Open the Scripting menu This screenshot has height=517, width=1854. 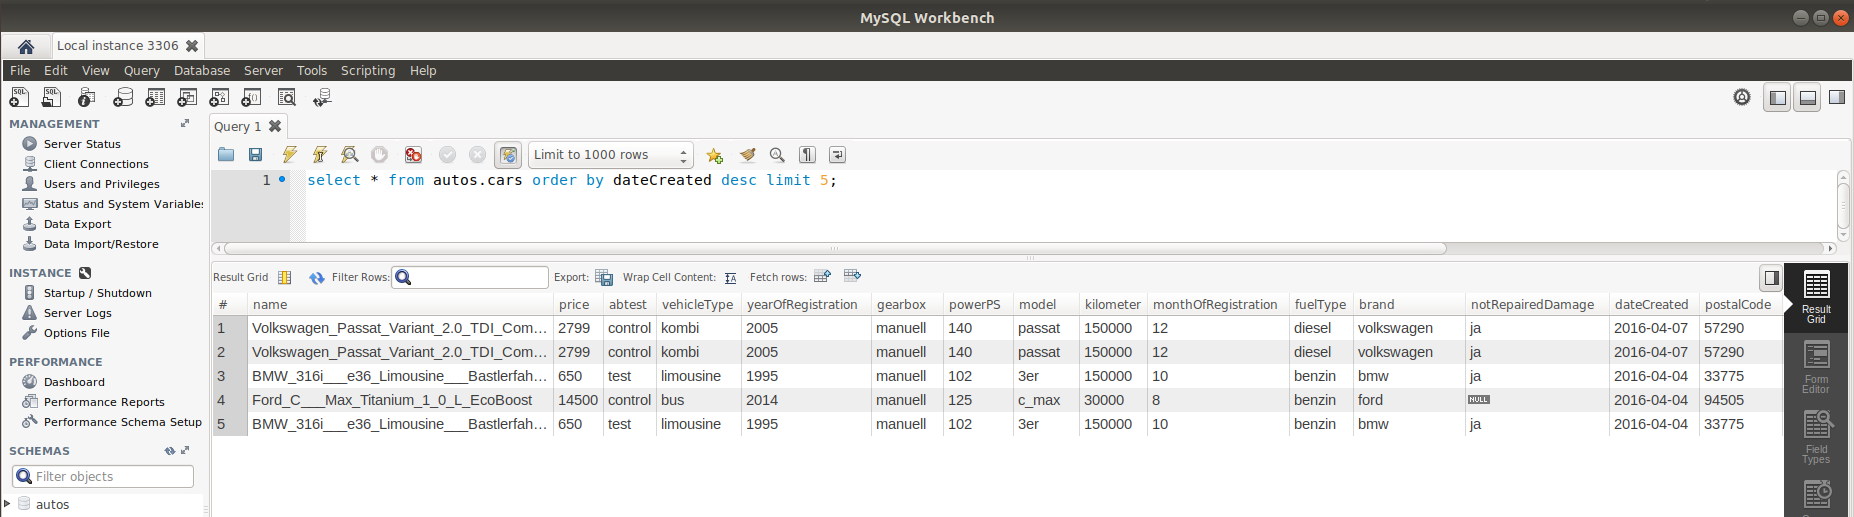point(367,71)
